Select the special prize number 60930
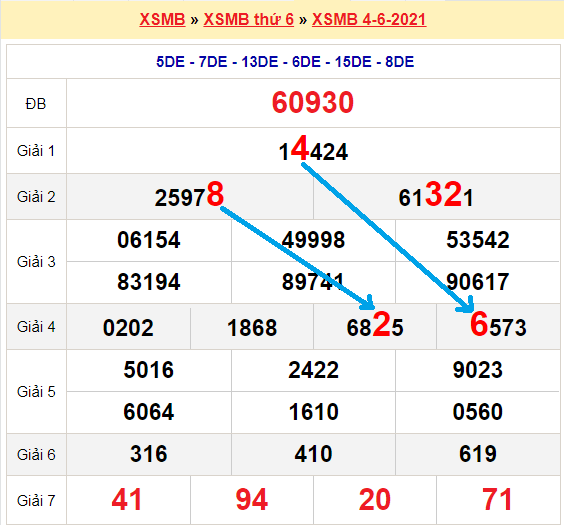 pos(313,103)
